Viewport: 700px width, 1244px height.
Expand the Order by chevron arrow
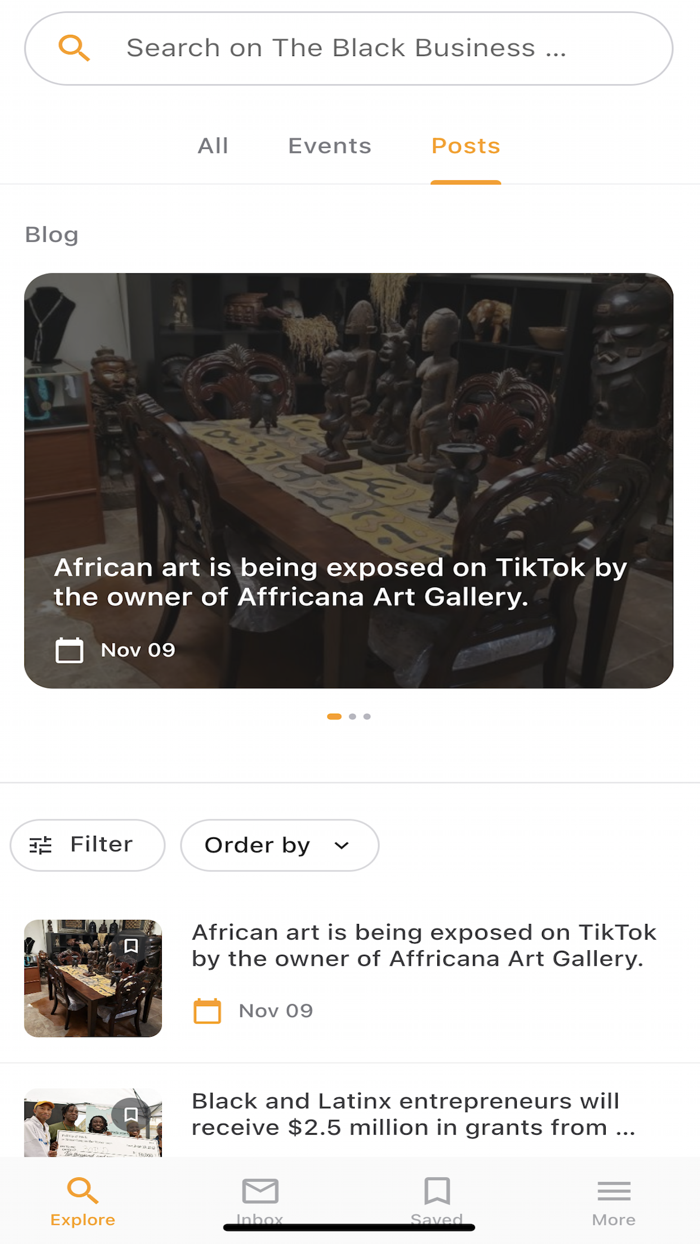pos(341,845)
